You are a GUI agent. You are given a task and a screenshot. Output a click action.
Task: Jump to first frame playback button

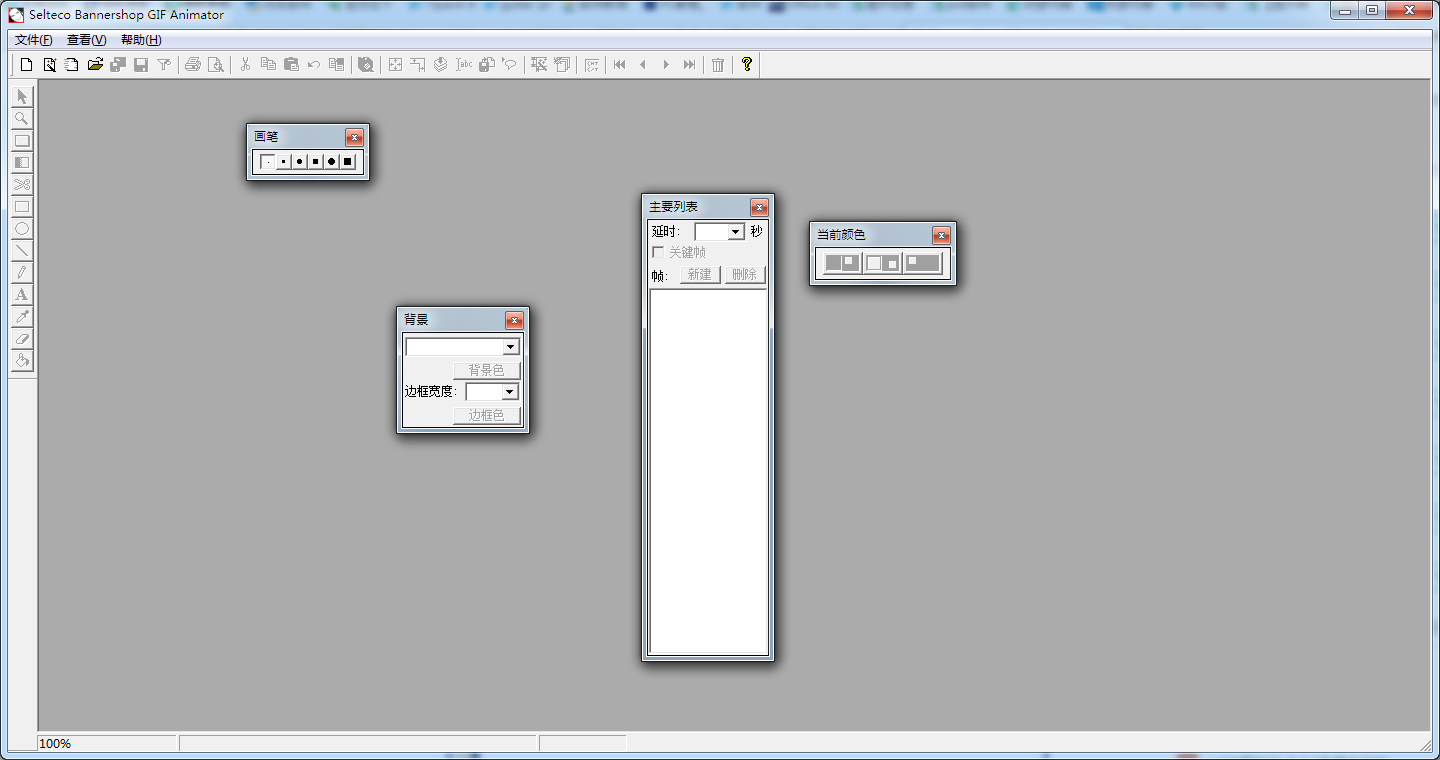[620, 65]
